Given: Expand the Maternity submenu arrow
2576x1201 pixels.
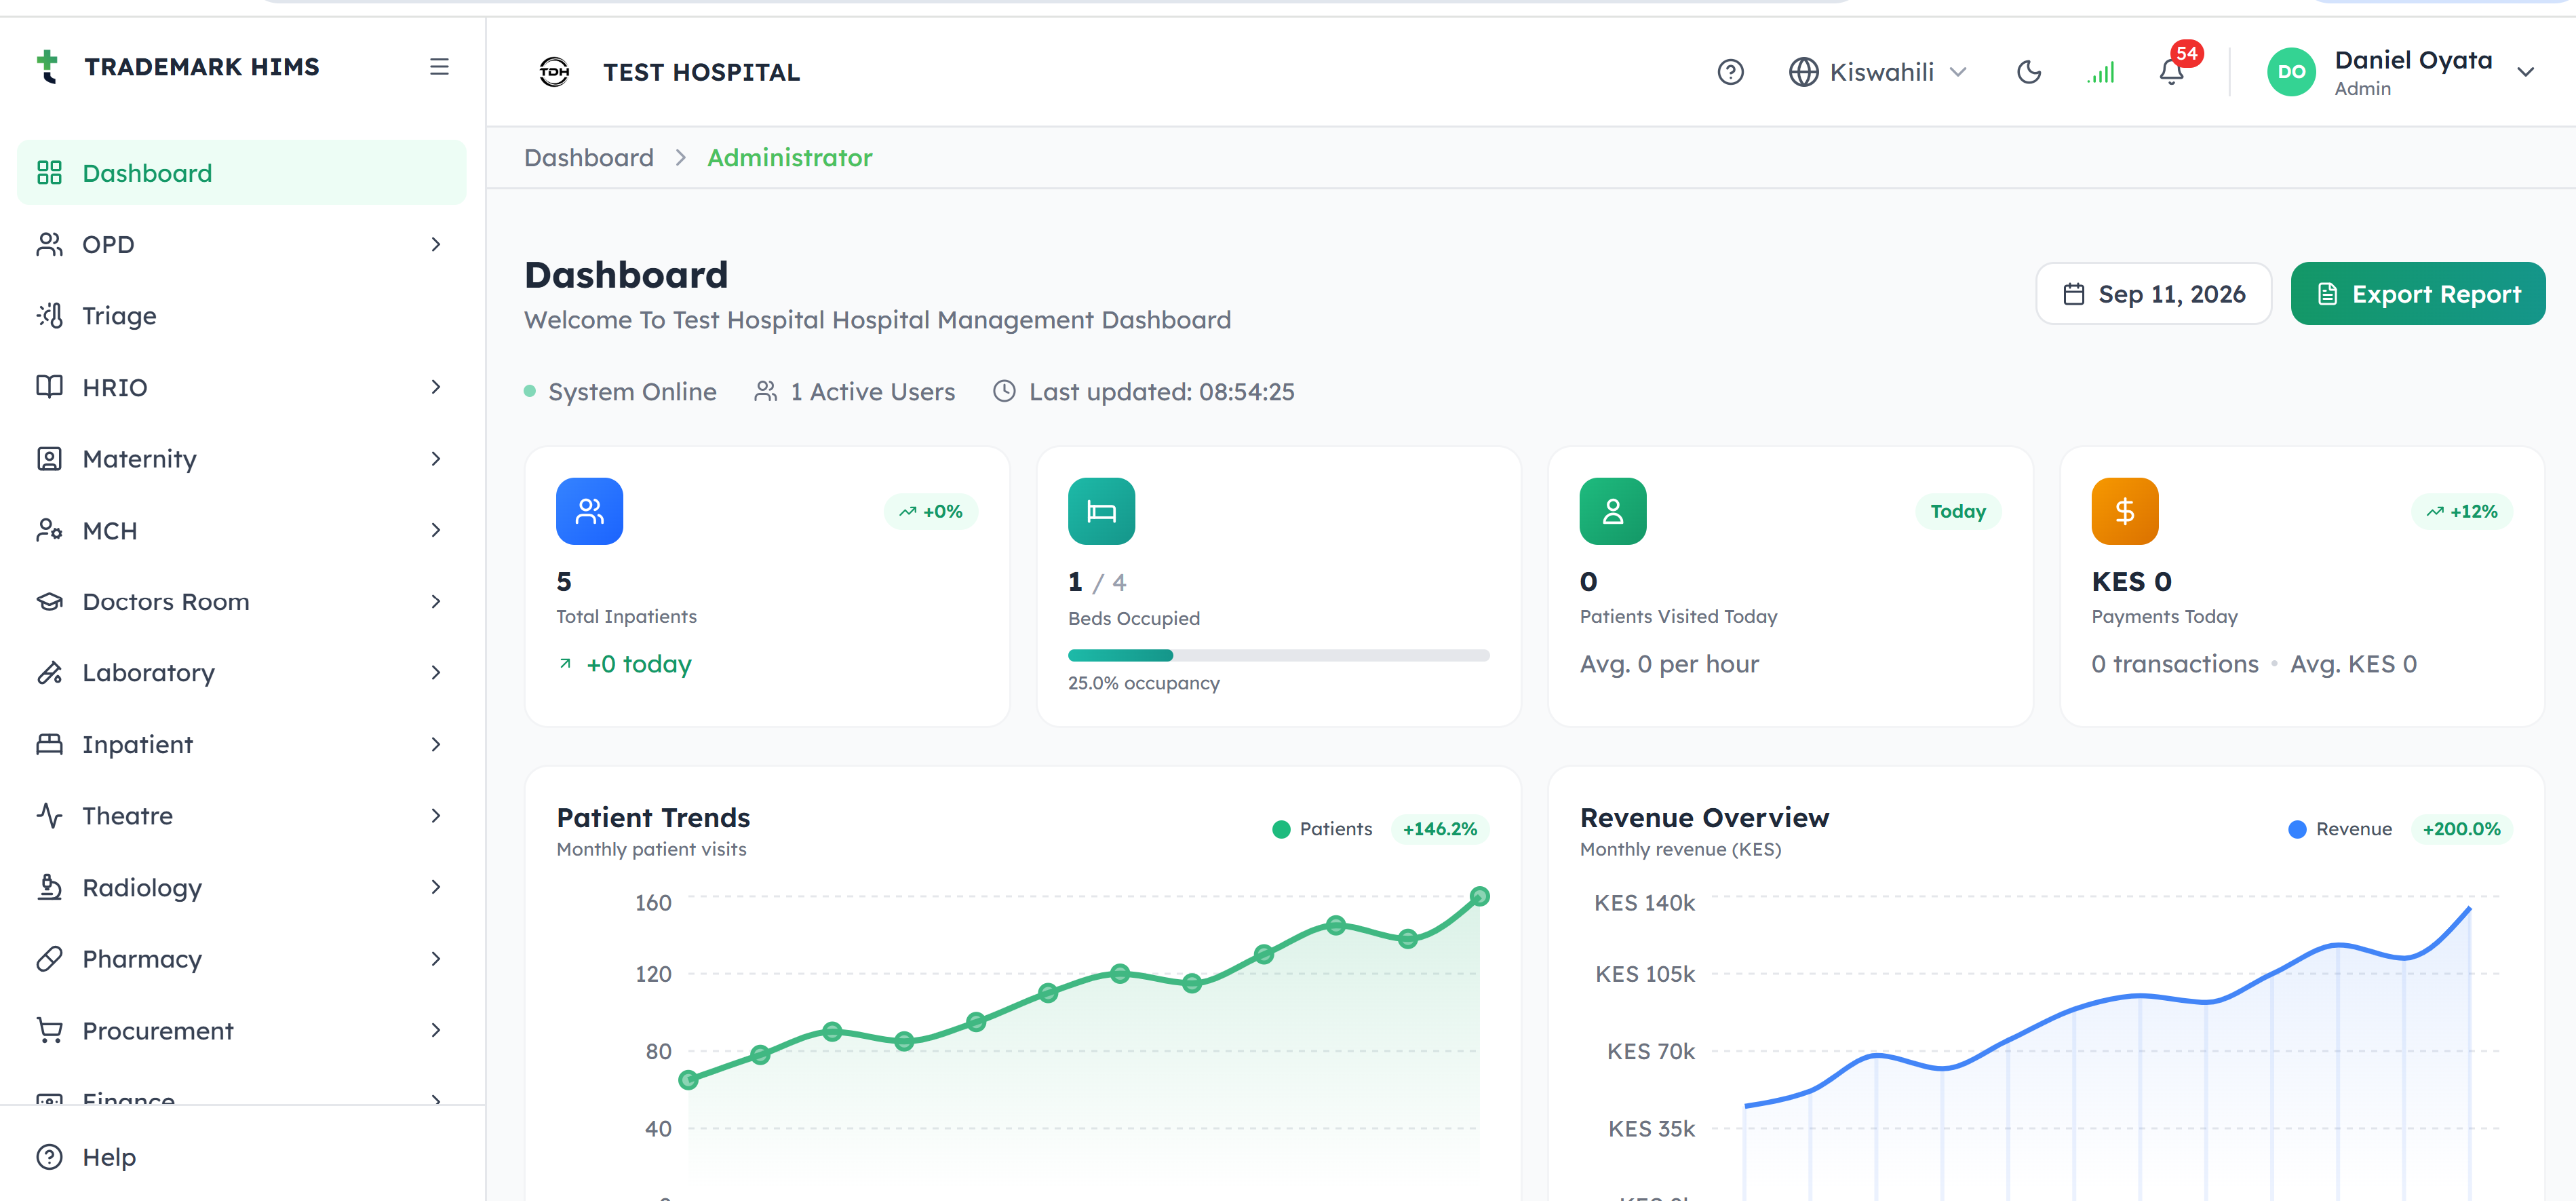Looking at the screenshot, I should tap(435, 459).
